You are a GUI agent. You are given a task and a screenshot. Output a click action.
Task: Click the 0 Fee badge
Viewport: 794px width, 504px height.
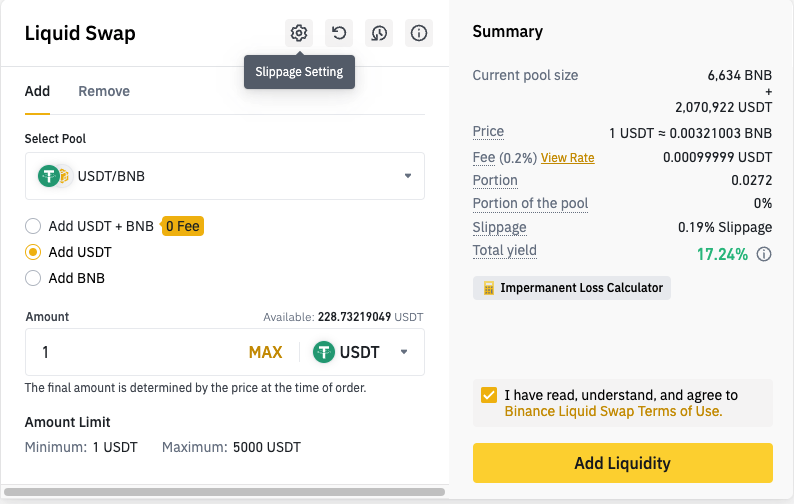coord(182,226)
